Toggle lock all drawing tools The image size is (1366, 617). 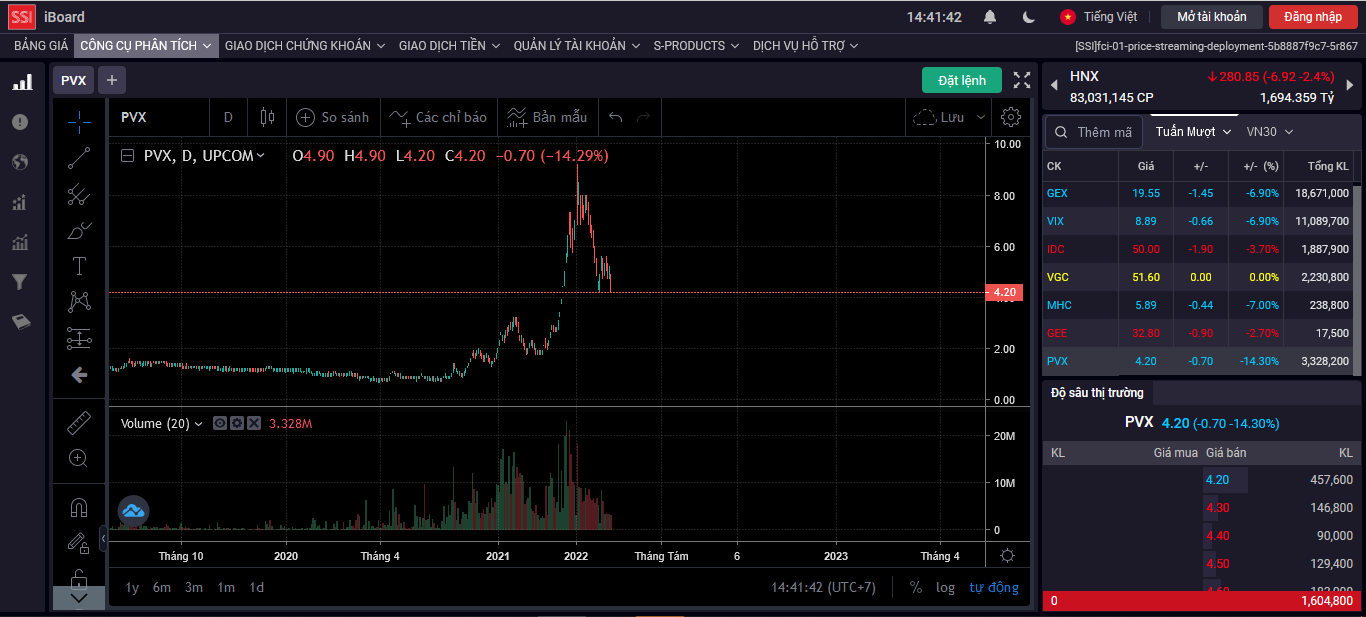79,578
